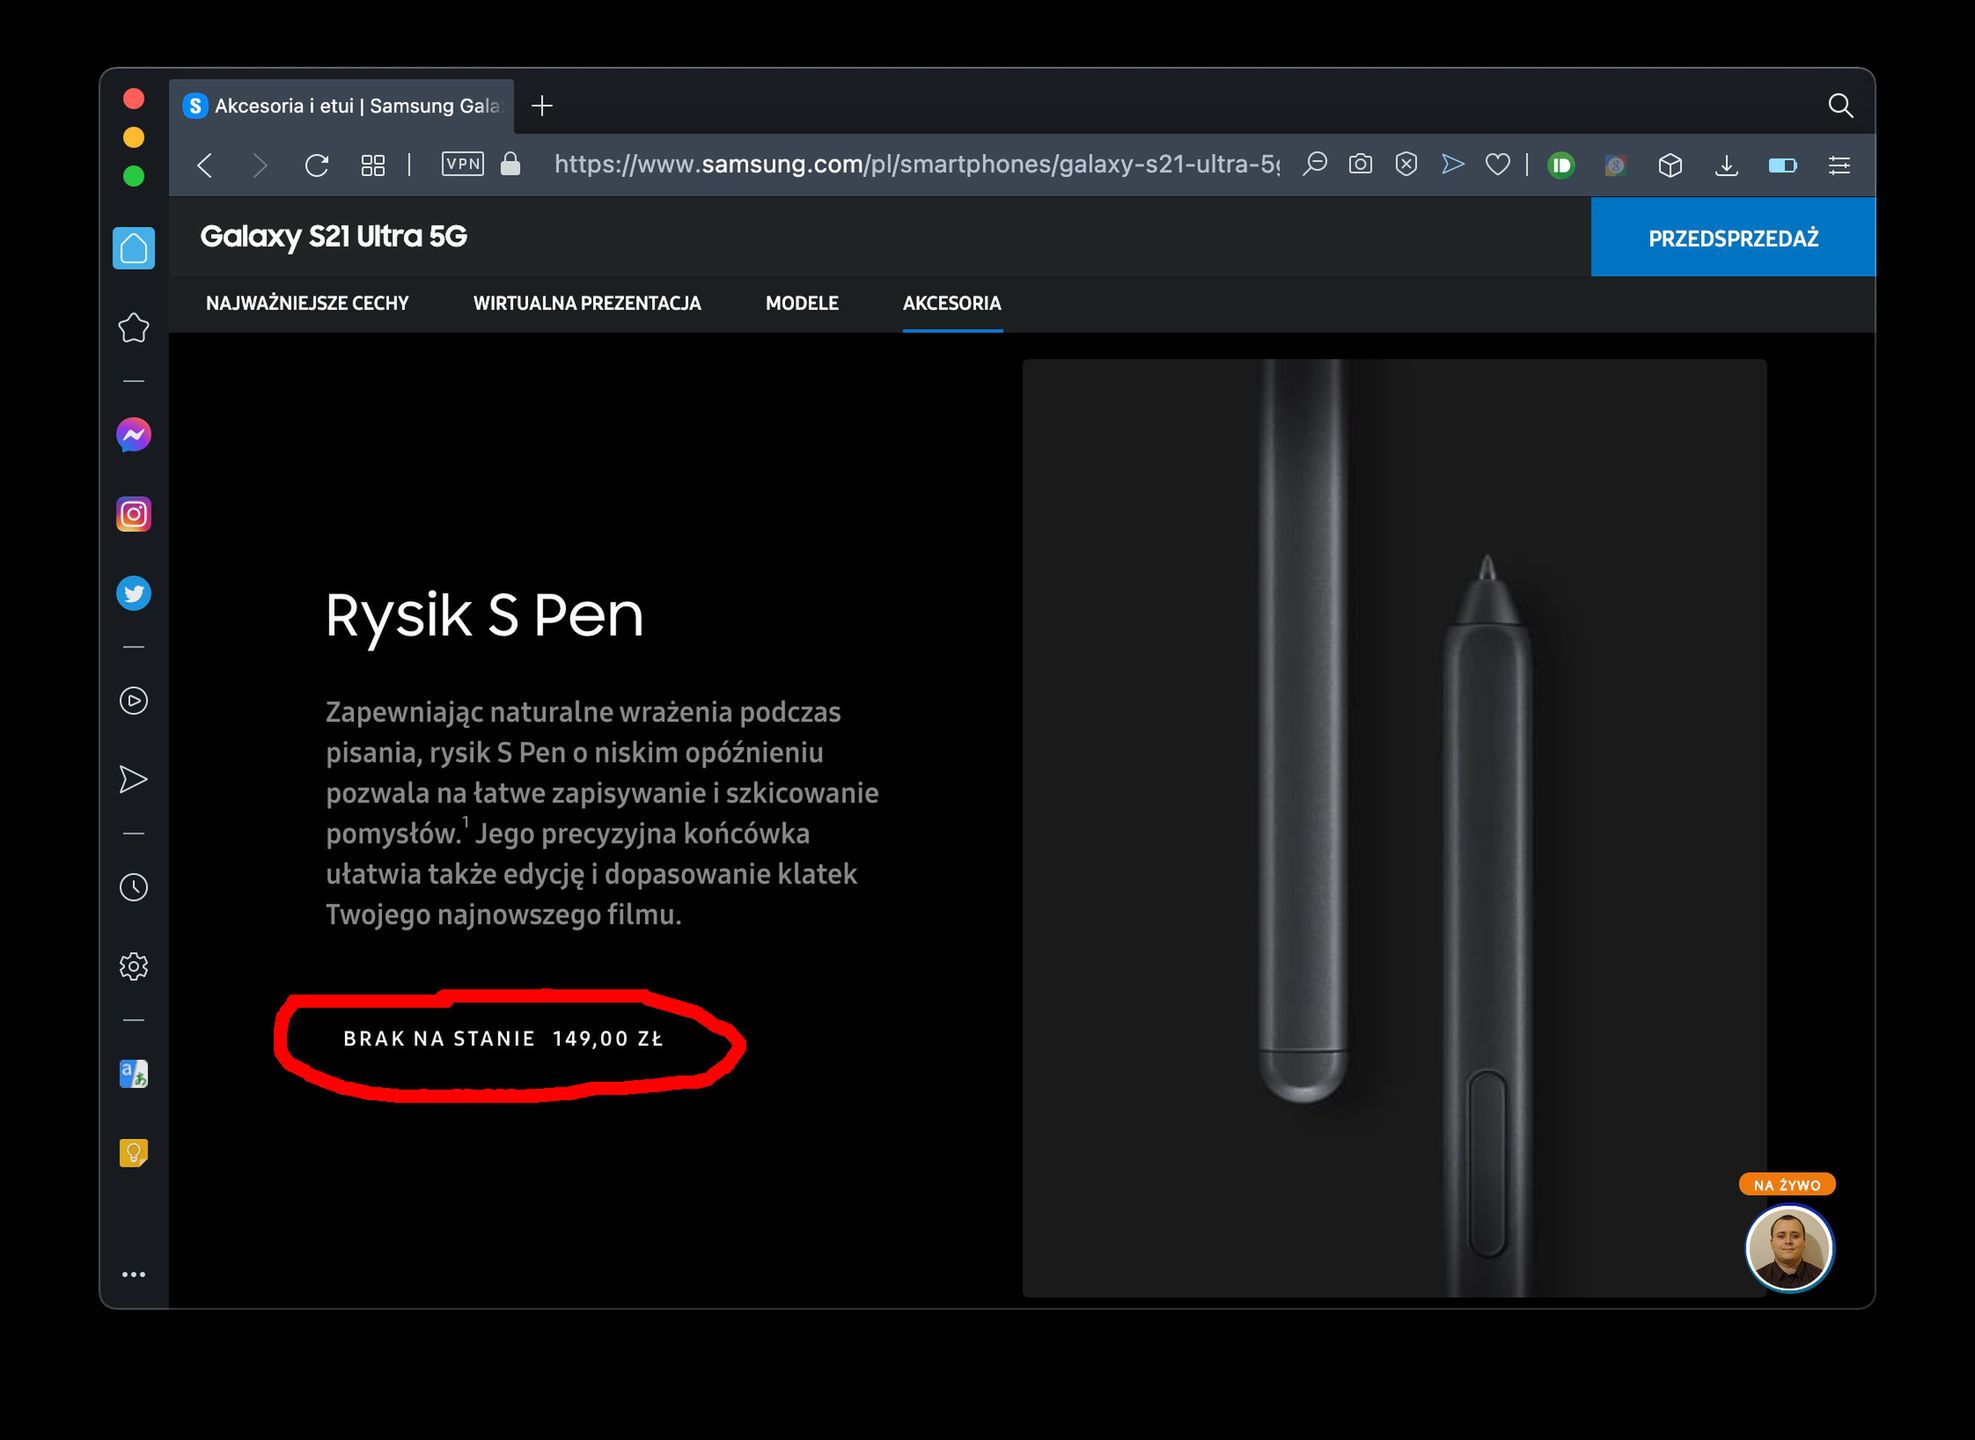1975x1440 pixels.
Task: Click the Przedsprzedaż button
Action: click(1732, 238)
